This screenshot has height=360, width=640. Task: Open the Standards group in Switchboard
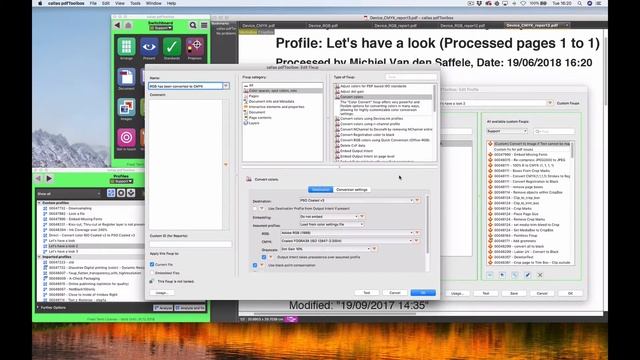pos(172,47)
